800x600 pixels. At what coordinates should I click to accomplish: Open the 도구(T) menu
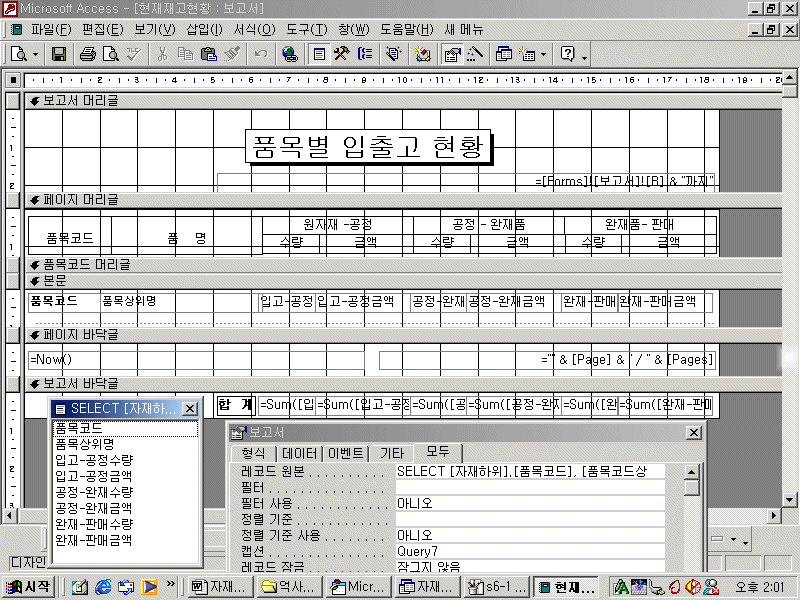(x=306, y=30)
